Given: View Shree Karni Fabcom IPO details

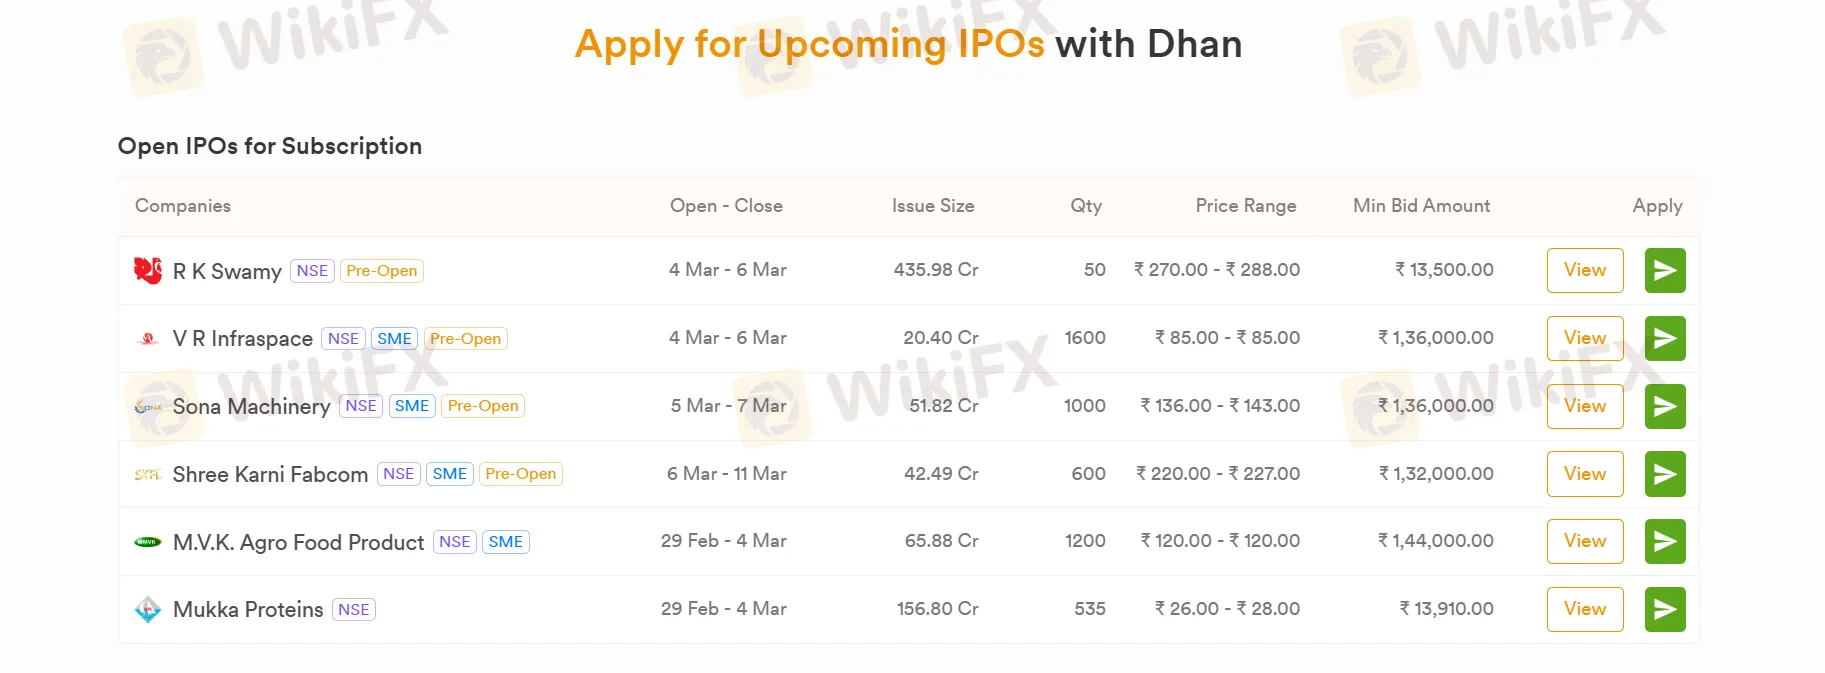Looking at the screenshot, I should (1584, 474).
